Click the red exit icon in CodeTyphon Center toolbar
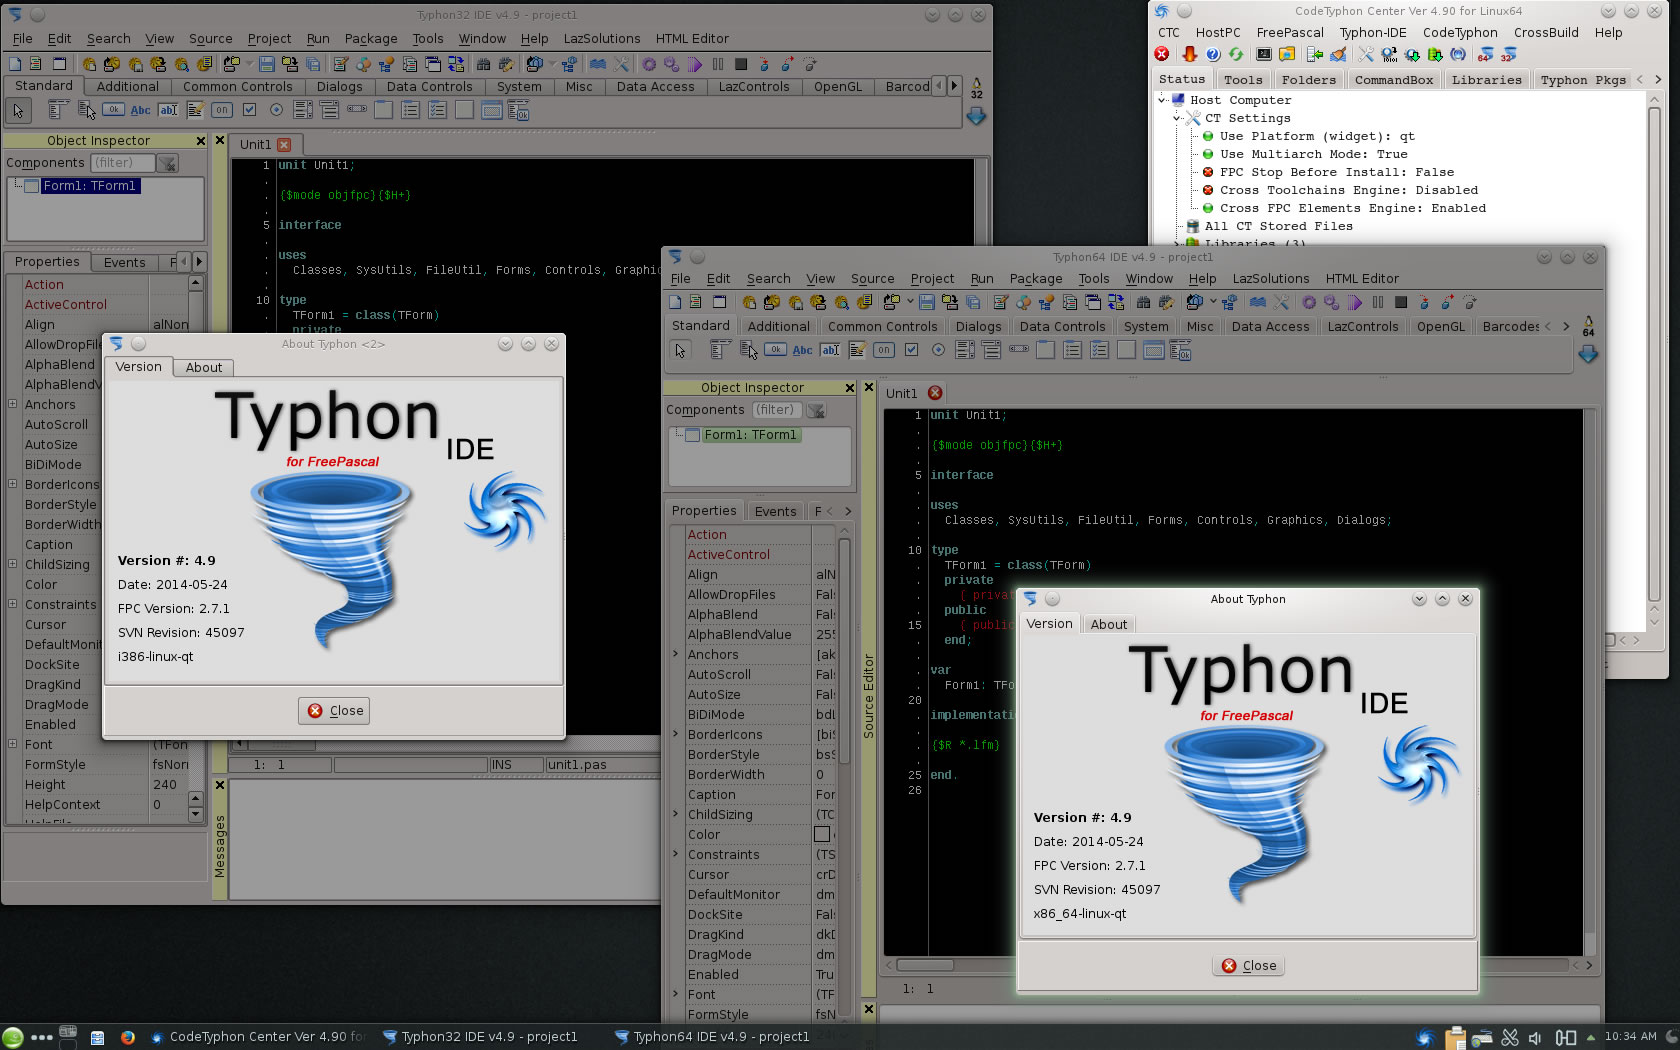This screenshot has width=1680, height=1050. pyautogui.click(x=1161, y=54)
